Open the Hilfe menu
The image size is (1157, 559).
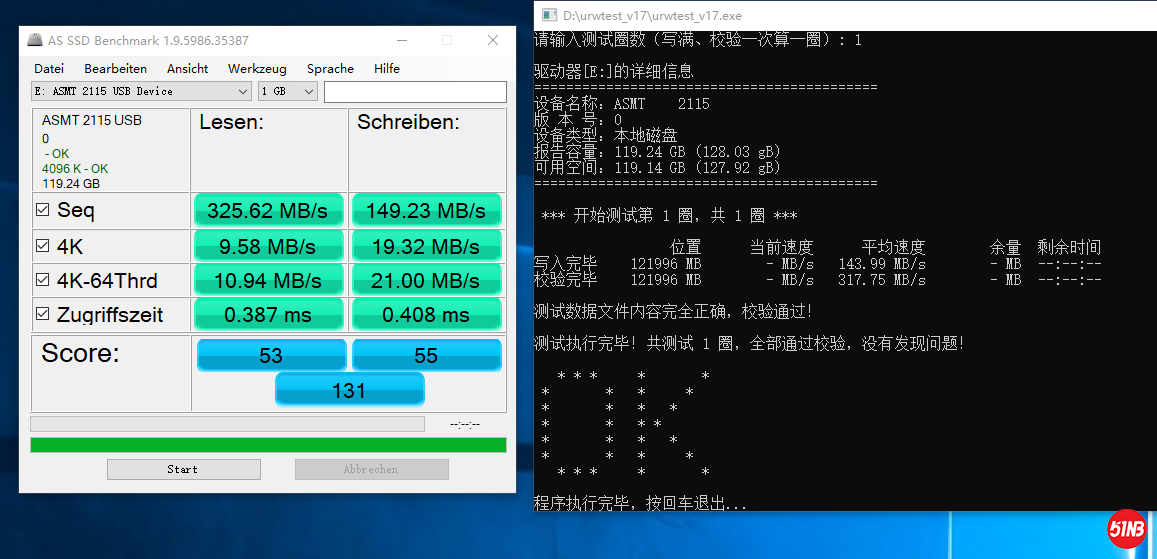[387, 69]
